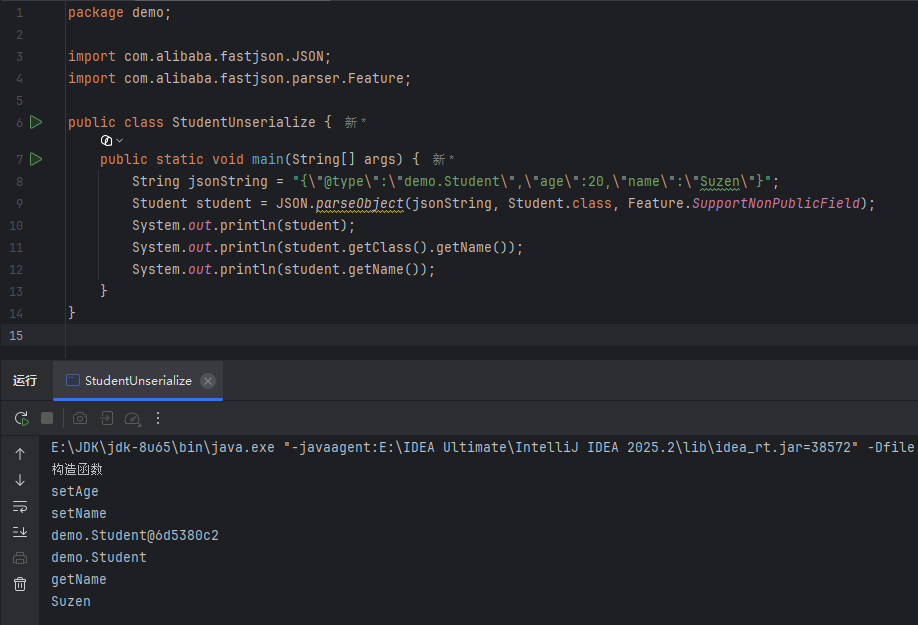This screenshot has height=625, width=918.
Task: Run main method from gutter arrow
Action: click(36, 159)
